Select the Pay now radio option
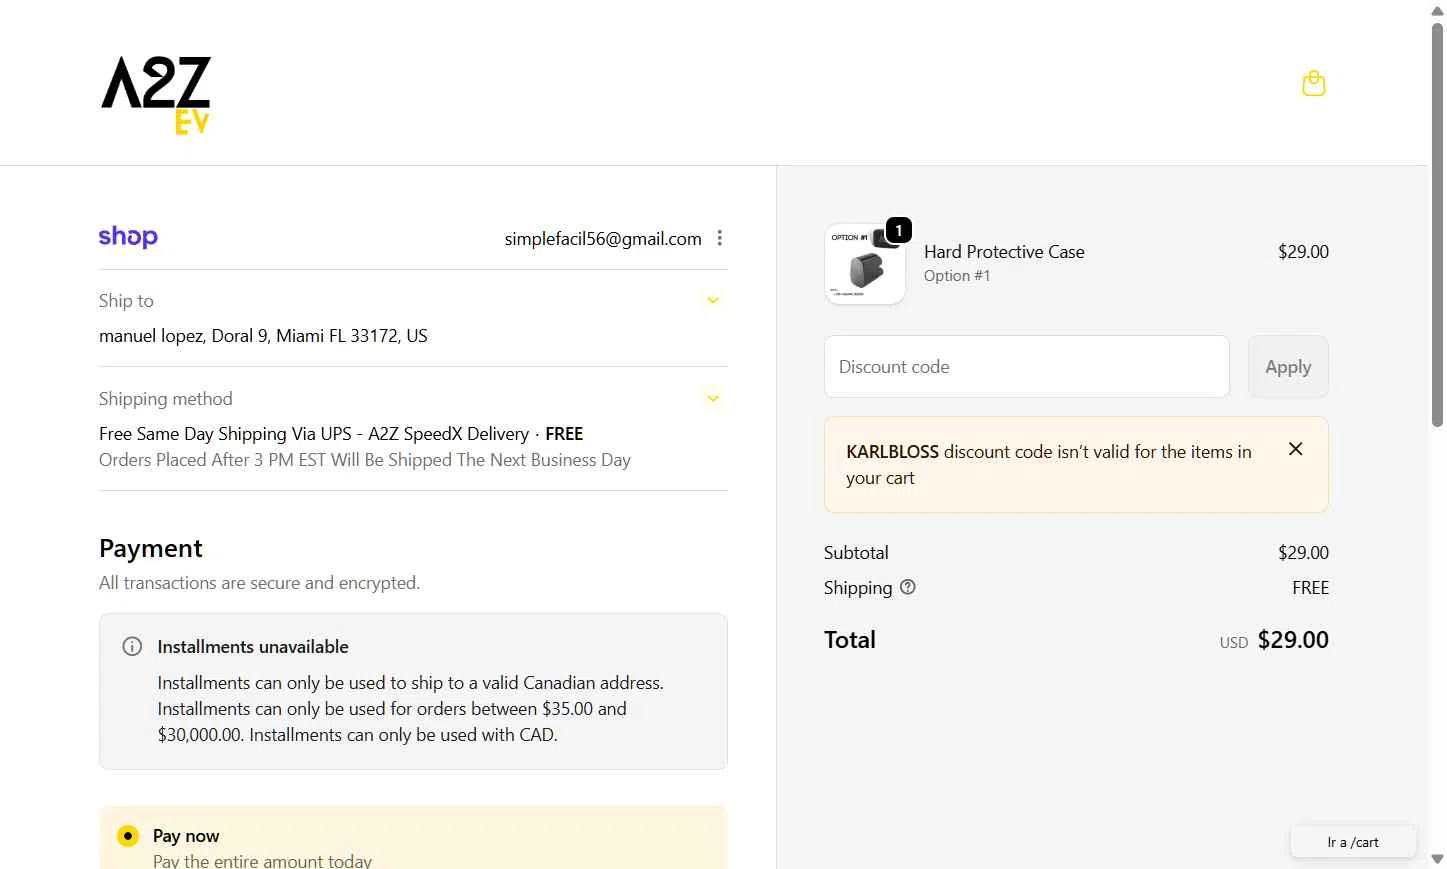 pos(128,835)
